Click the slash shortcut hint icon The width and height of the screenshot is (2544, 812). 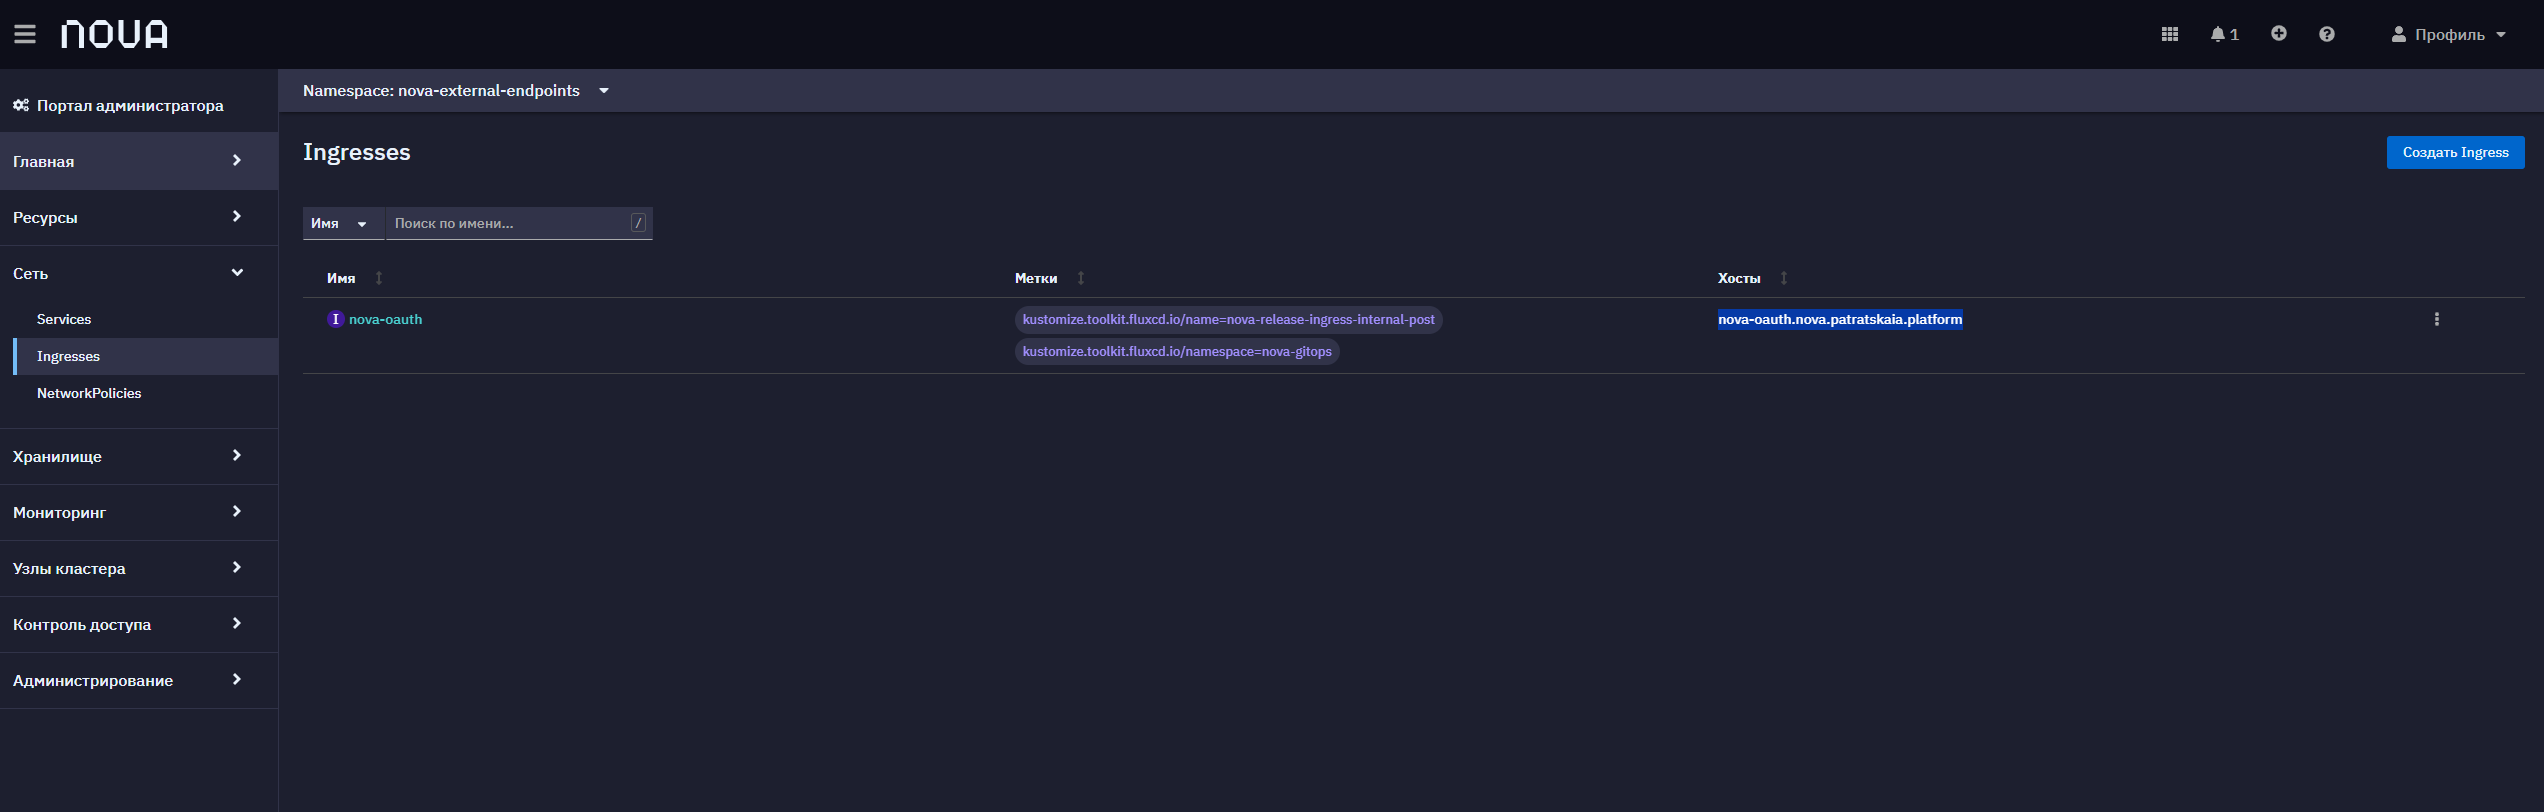coord(638,223)
